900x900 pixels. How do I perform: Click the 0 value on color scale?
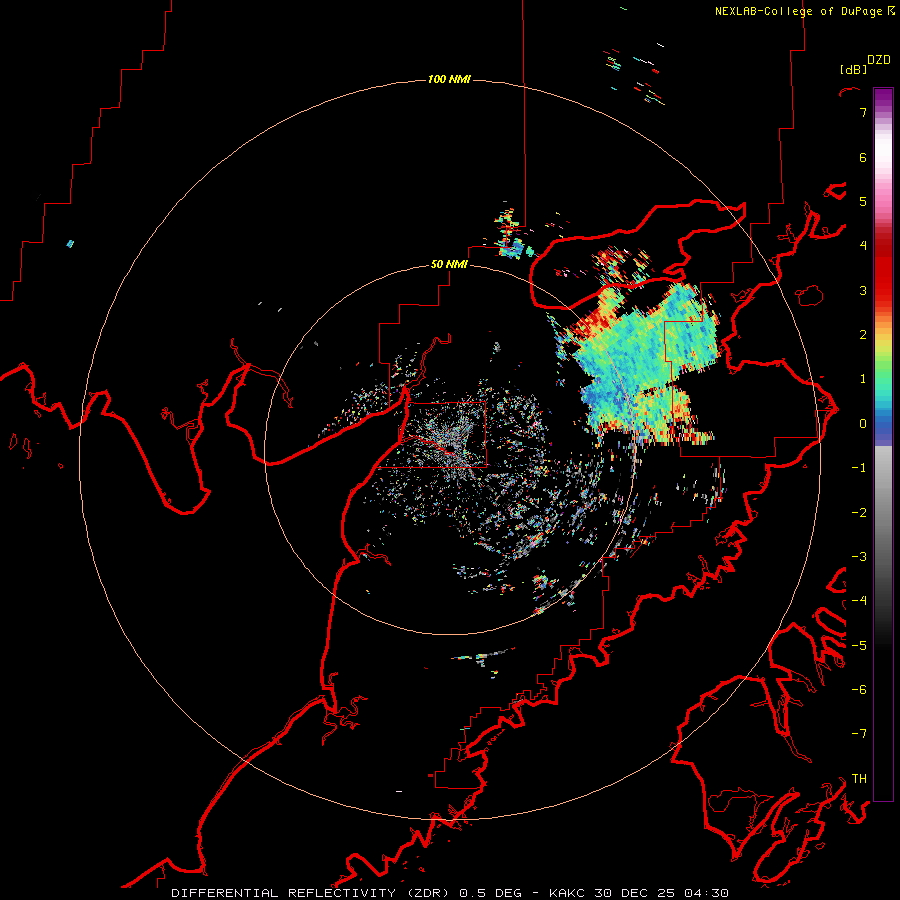point(863,424)
